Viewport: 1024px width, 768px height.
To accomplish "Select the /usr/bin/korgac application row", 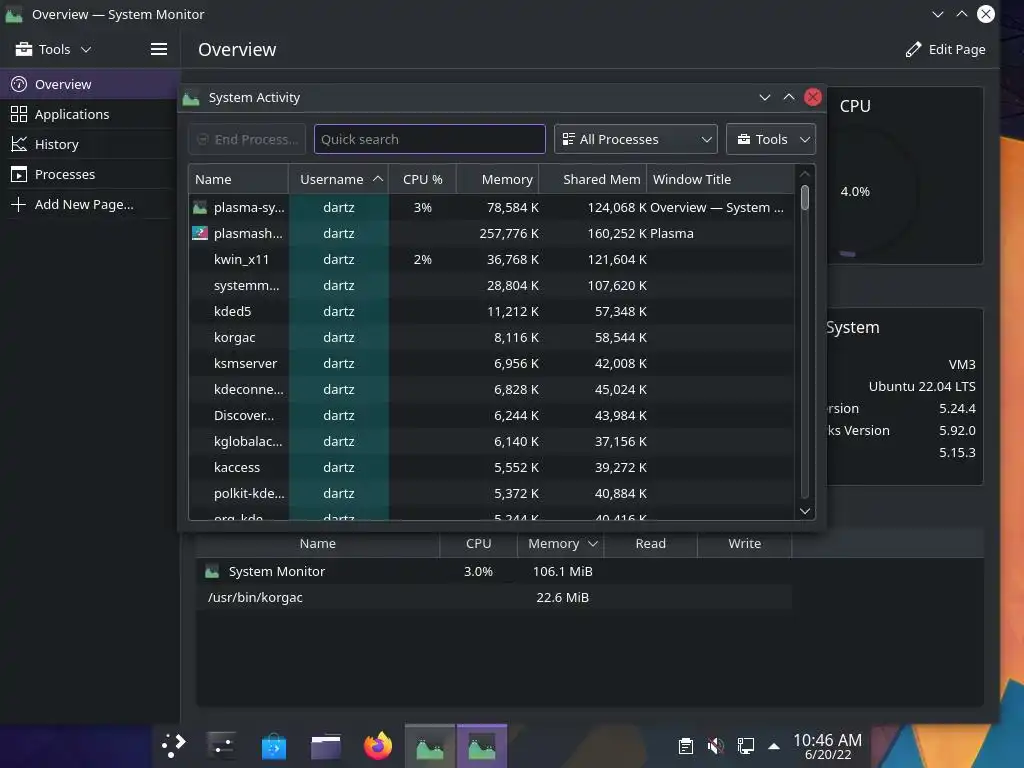I will point(494,598).
